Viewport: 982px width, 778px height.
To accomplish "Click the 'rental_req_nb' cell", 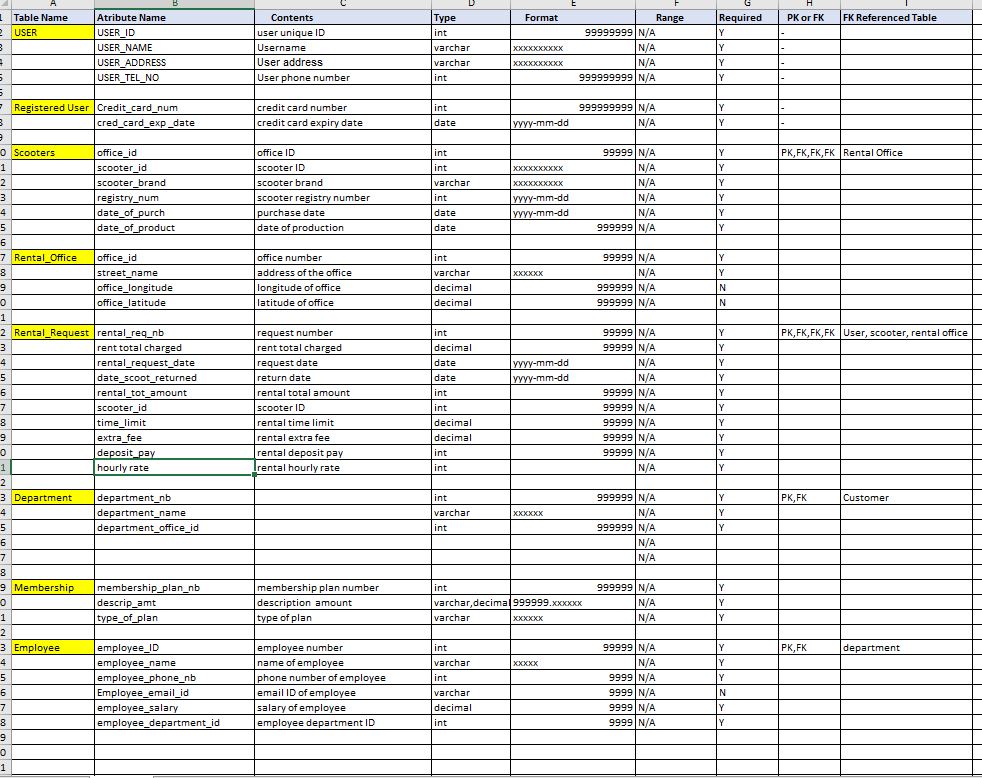I will (x=174, y=333).
